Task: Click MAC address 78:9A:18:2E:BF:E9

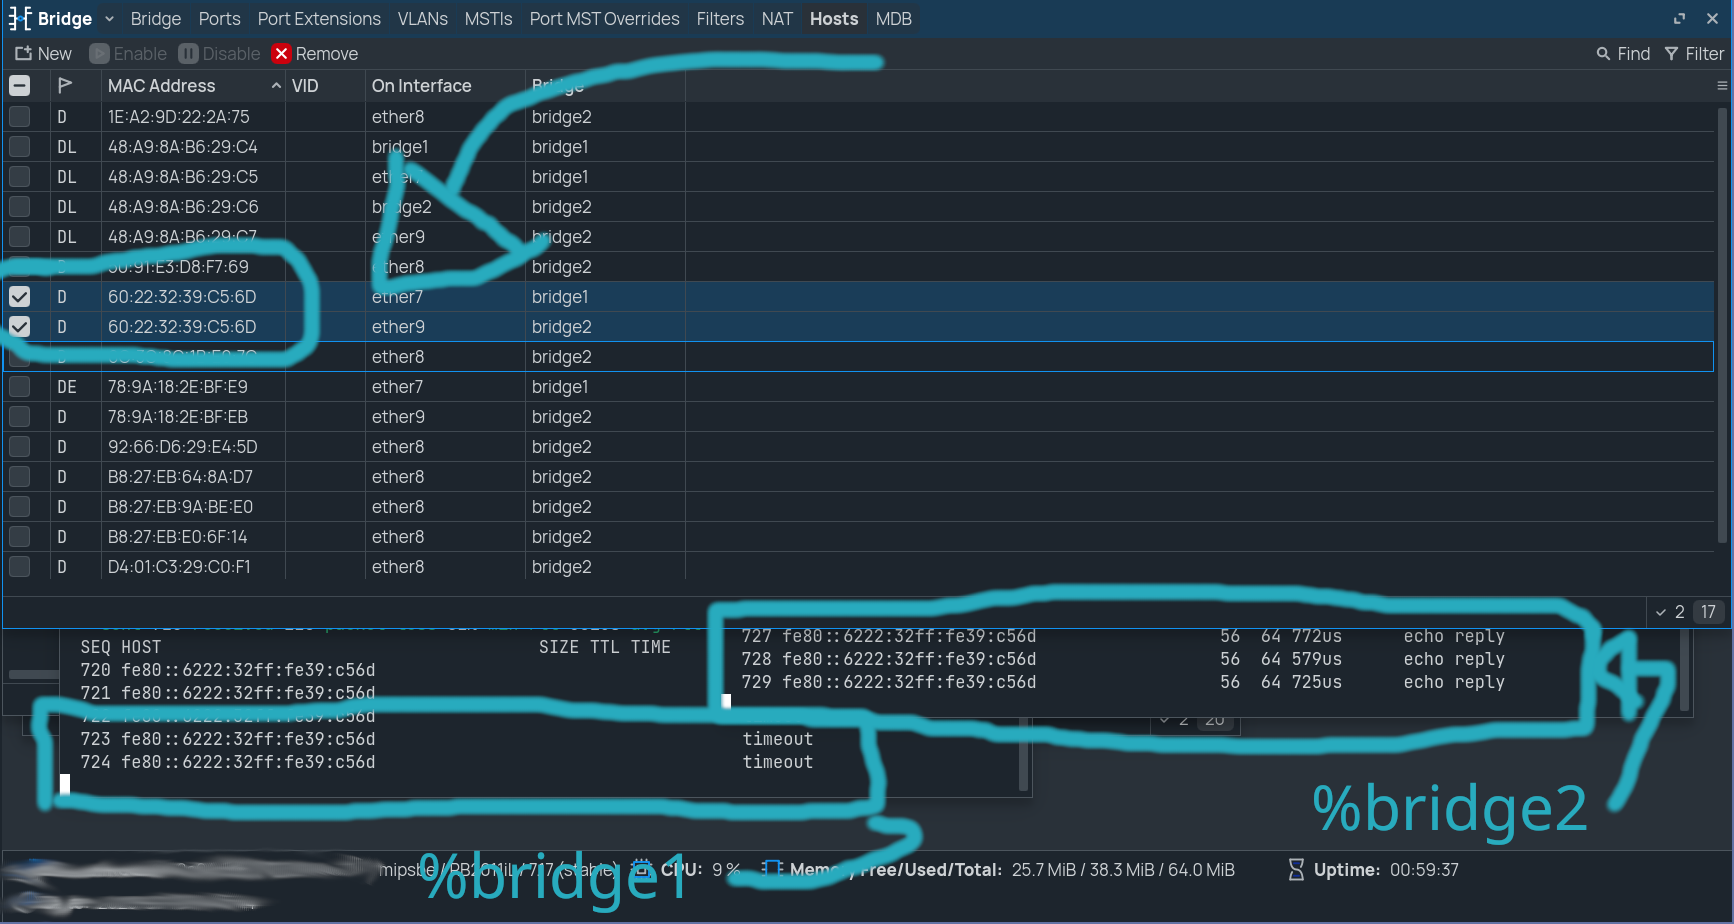Action: tap(178, 387)
